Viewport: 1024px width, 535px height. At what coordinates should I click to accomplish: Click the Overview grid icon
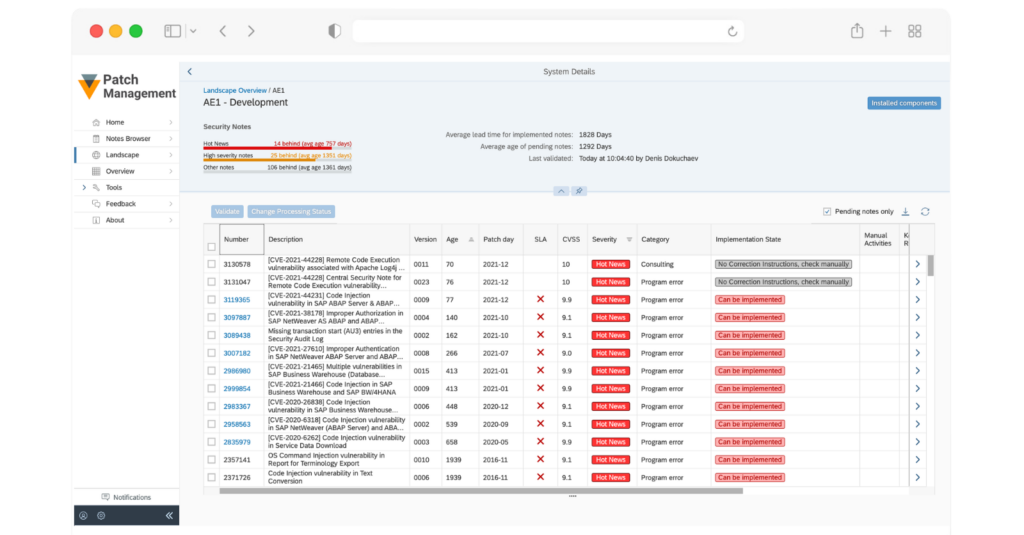click(x=96, y=171)
